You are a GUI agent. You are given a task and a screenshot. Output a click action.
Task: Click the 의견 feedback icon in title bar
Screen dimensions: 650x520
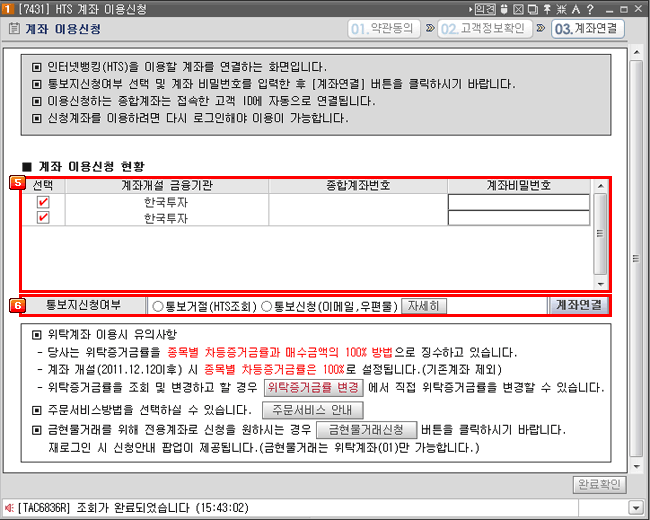click(485, 9)
